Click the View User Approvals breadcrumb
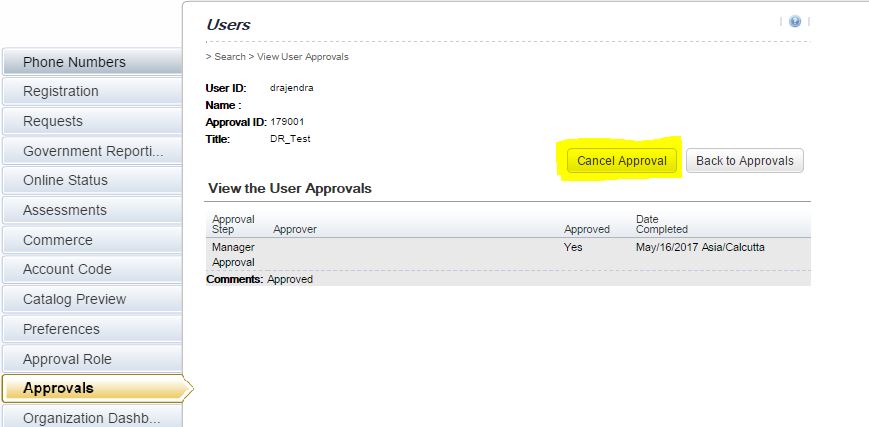Screen dimensions: 869x427 303,57
